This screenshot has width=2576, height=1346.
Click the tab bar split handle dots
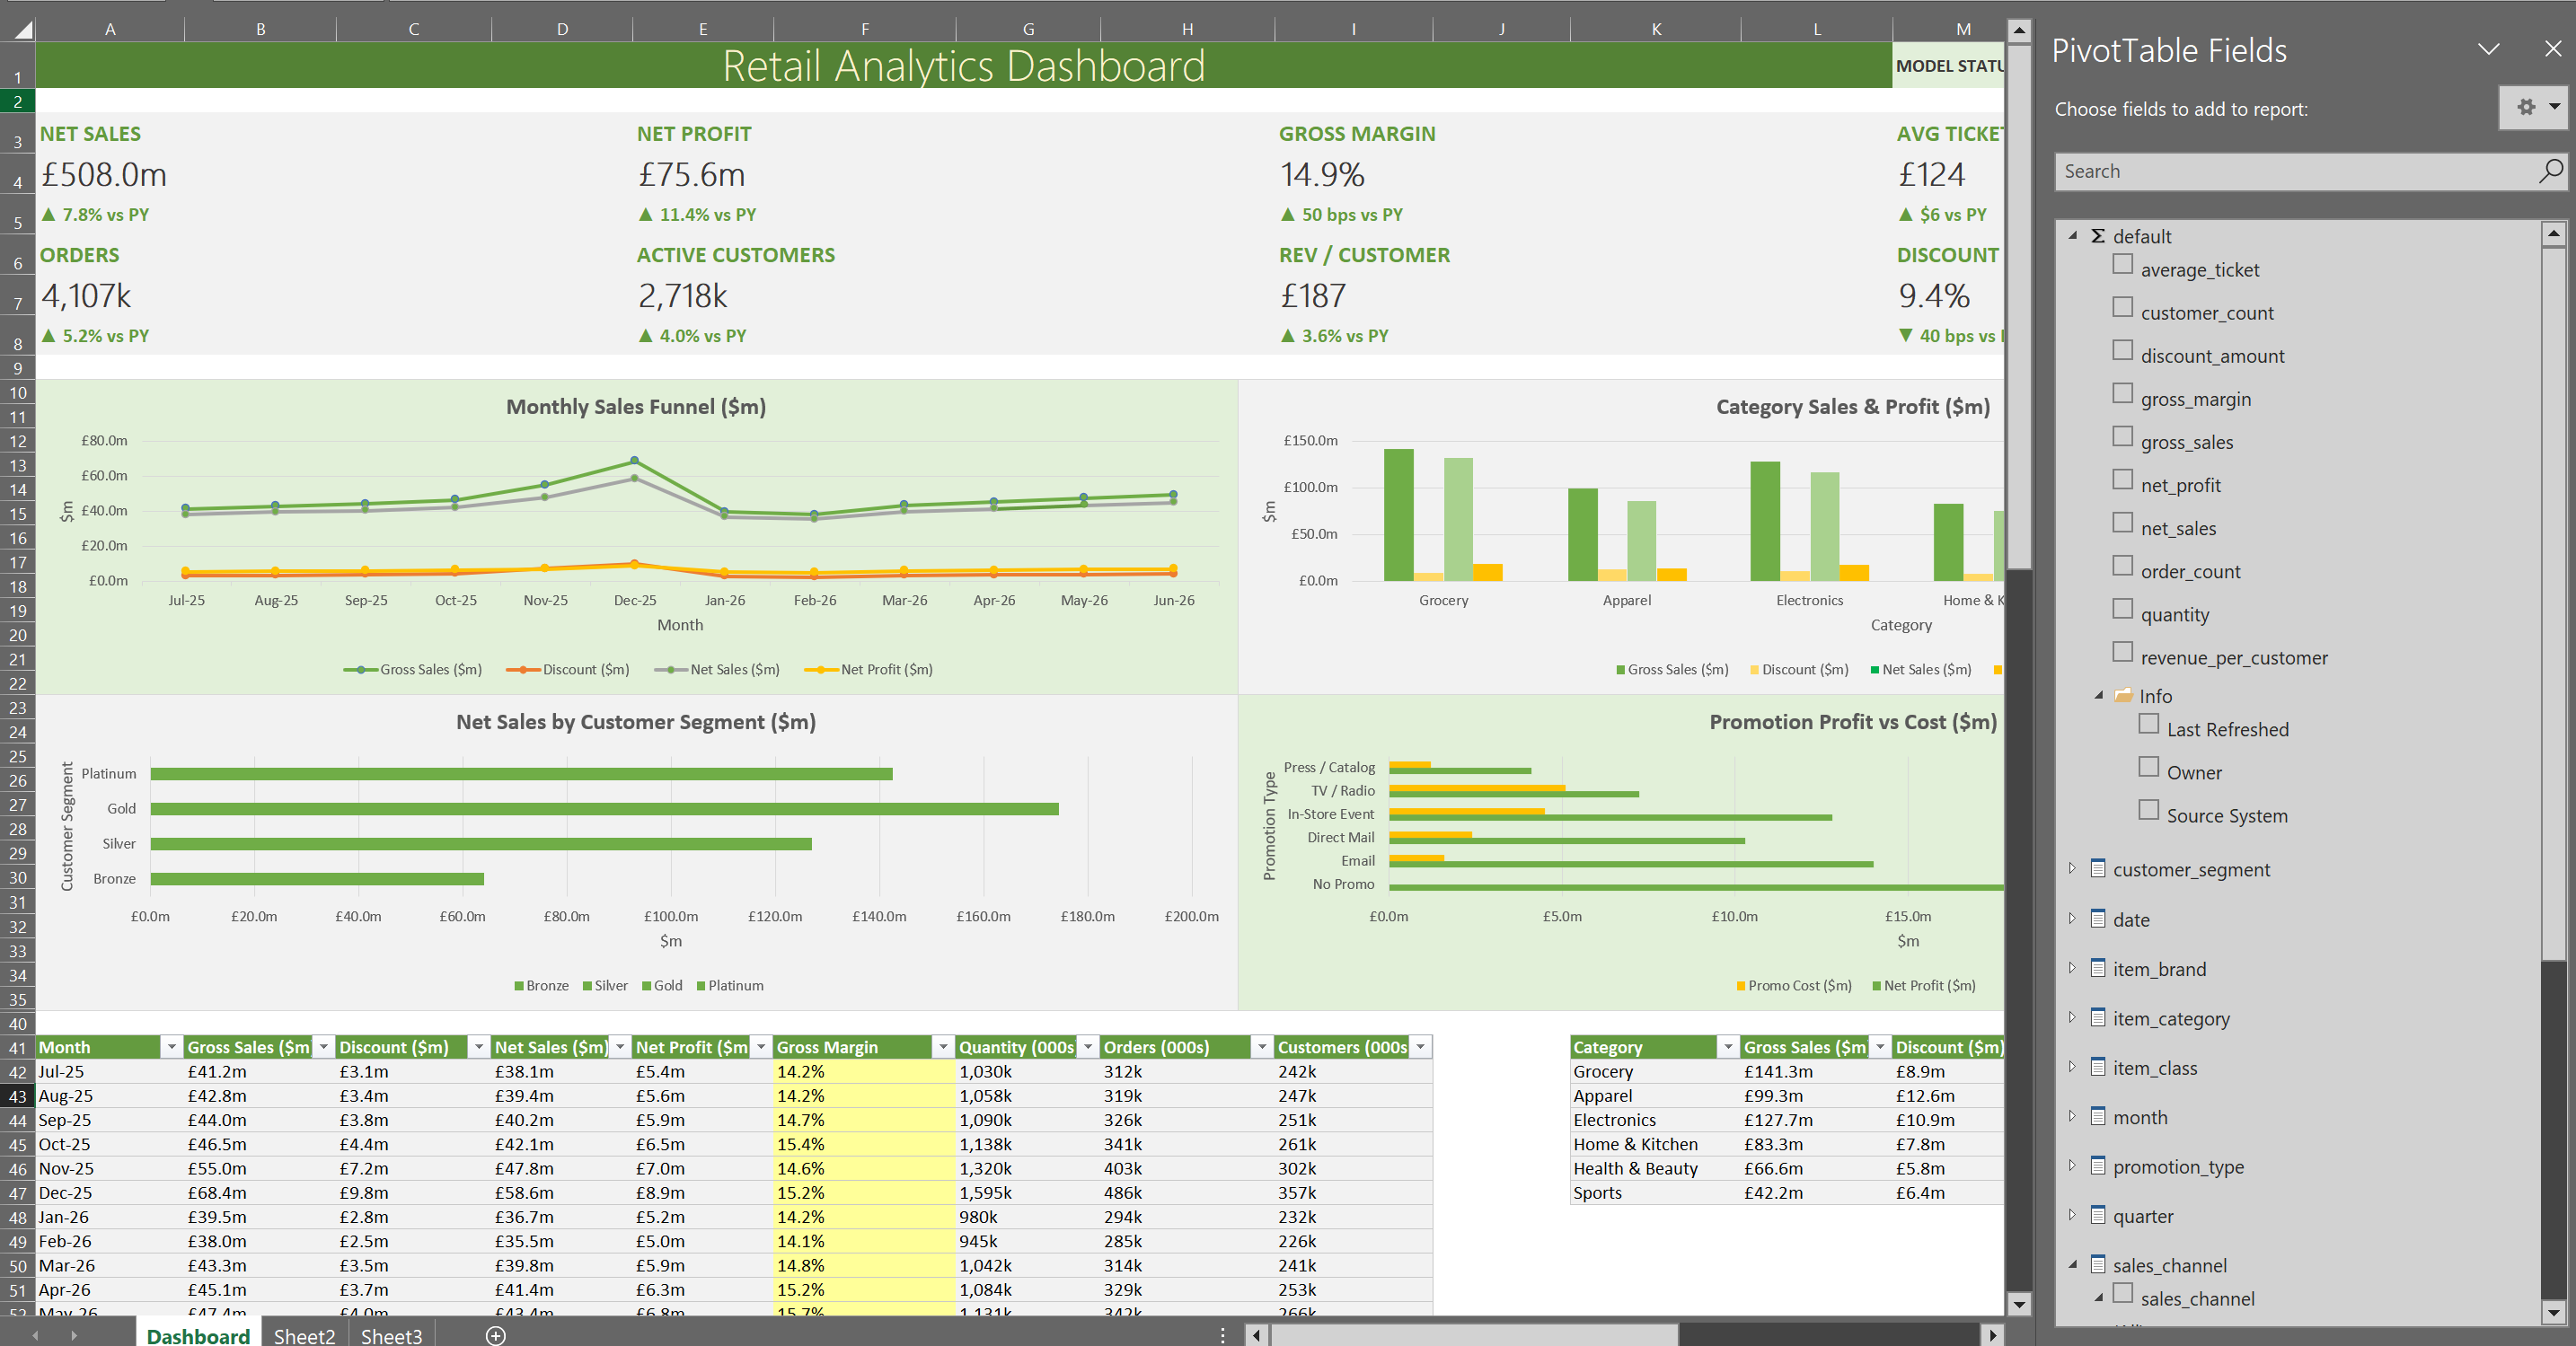[x=1222, y=1335]
